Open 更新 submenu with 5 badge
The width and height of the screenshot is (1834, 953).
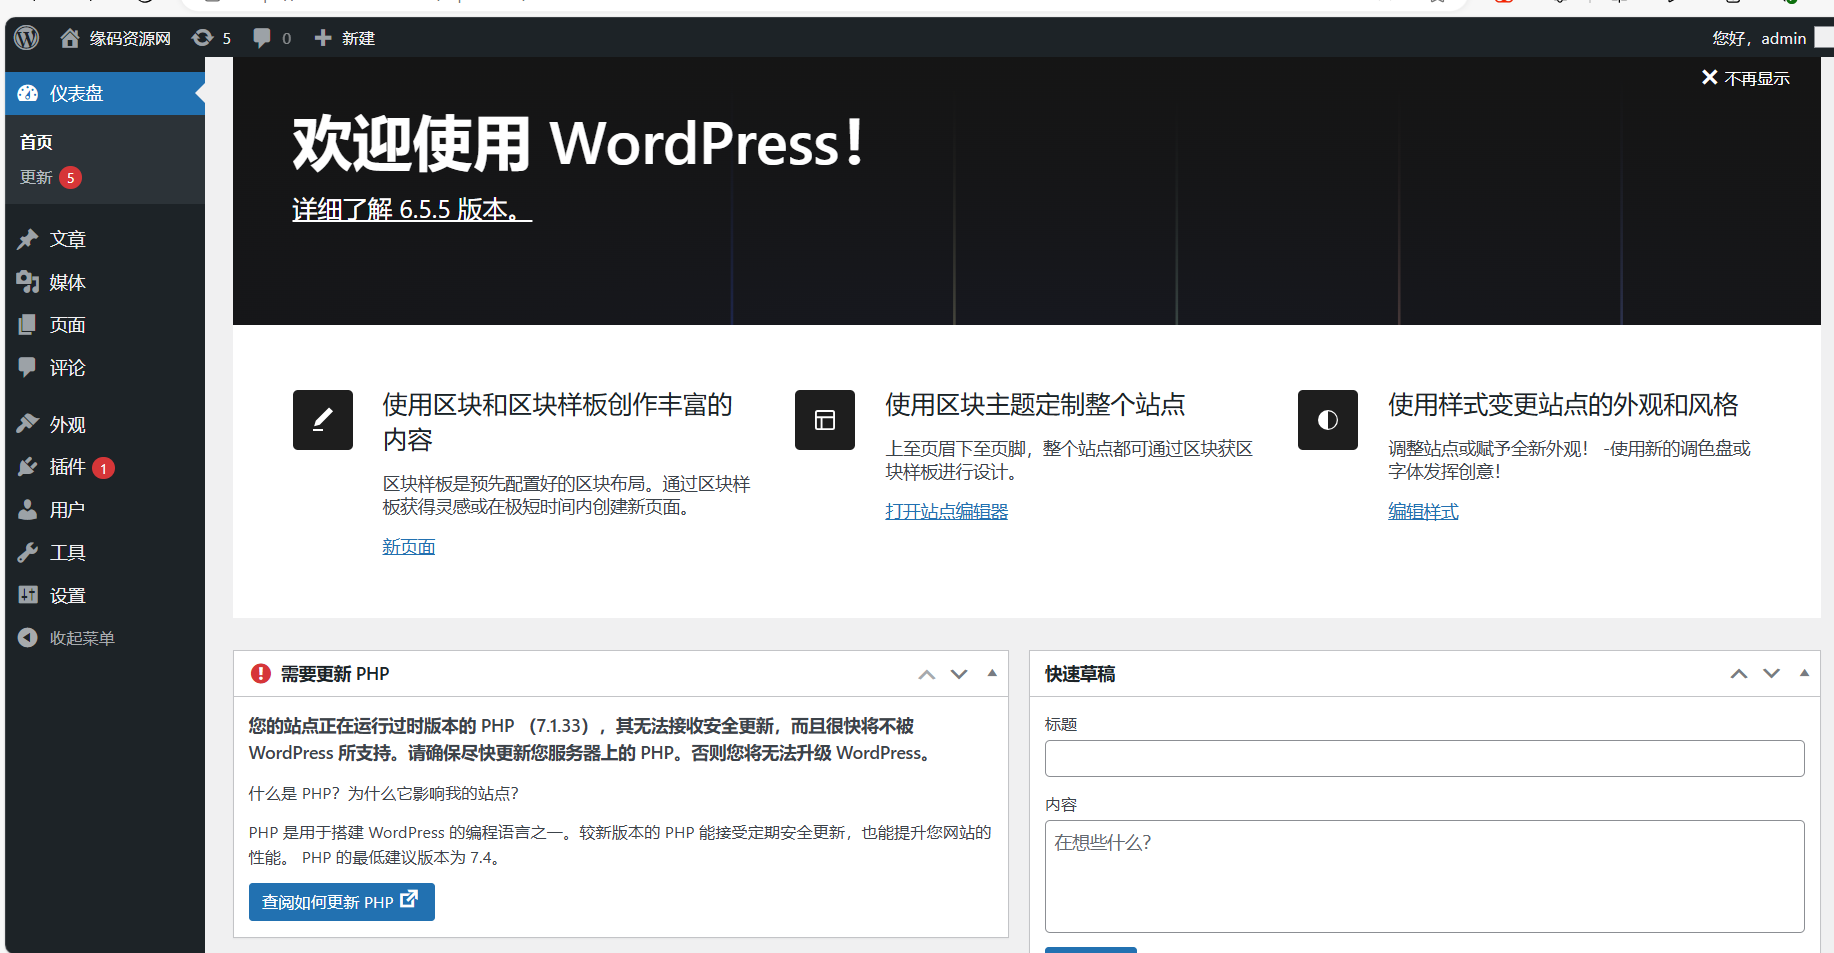point(51,177)
